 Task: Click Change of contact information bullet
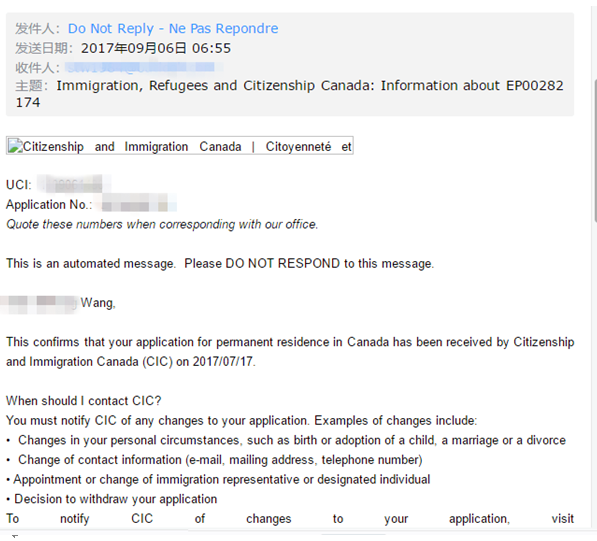pos(214,460)
